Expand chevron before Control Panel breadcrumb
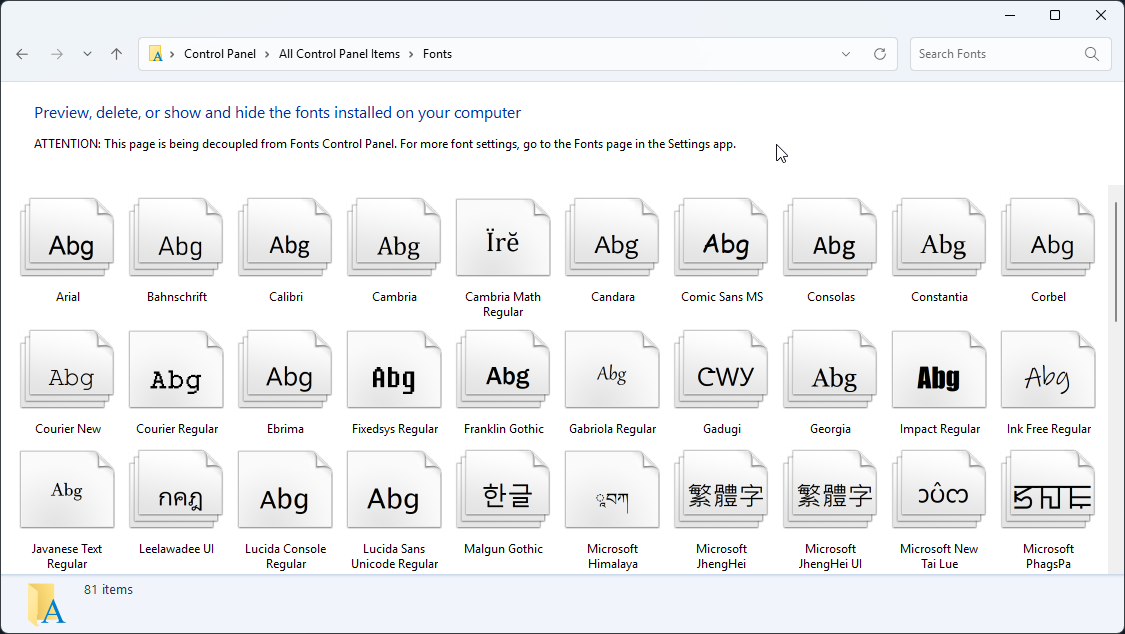Screen dimensions: 1125x634 172,54
